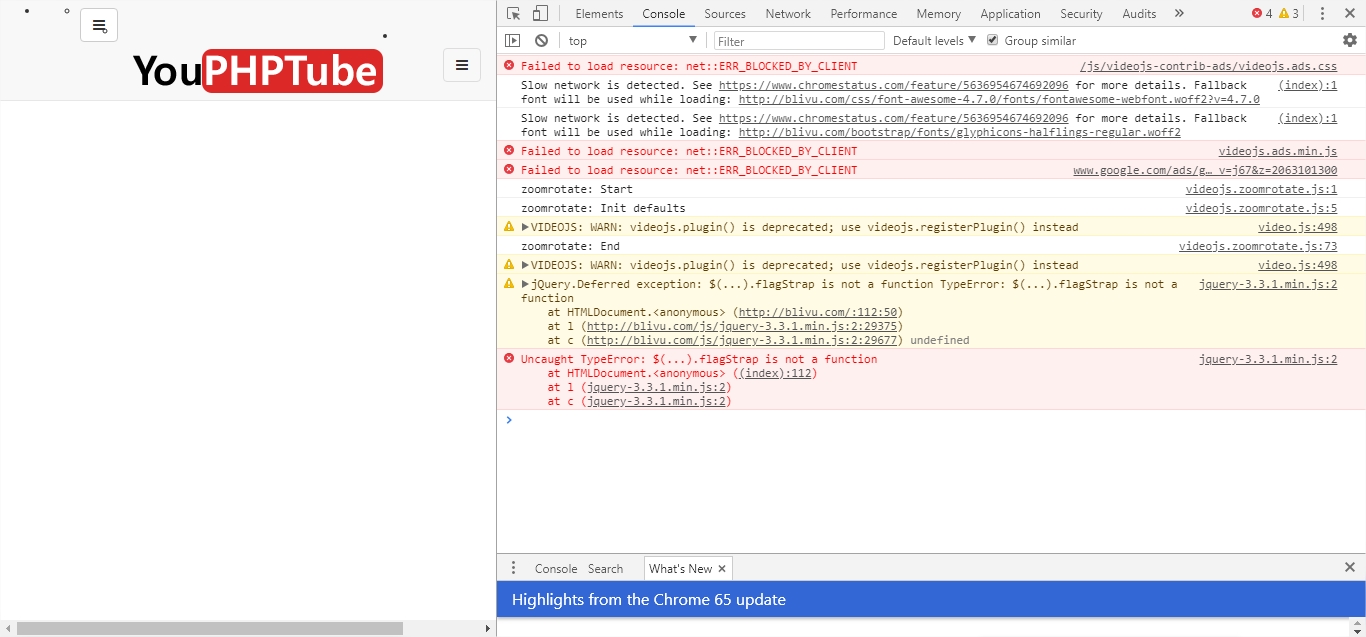This screenshot has width=1366, height=637.
Task: Open the videojs.zoomrotate.js:73 link
Action: click(1258, 246)
